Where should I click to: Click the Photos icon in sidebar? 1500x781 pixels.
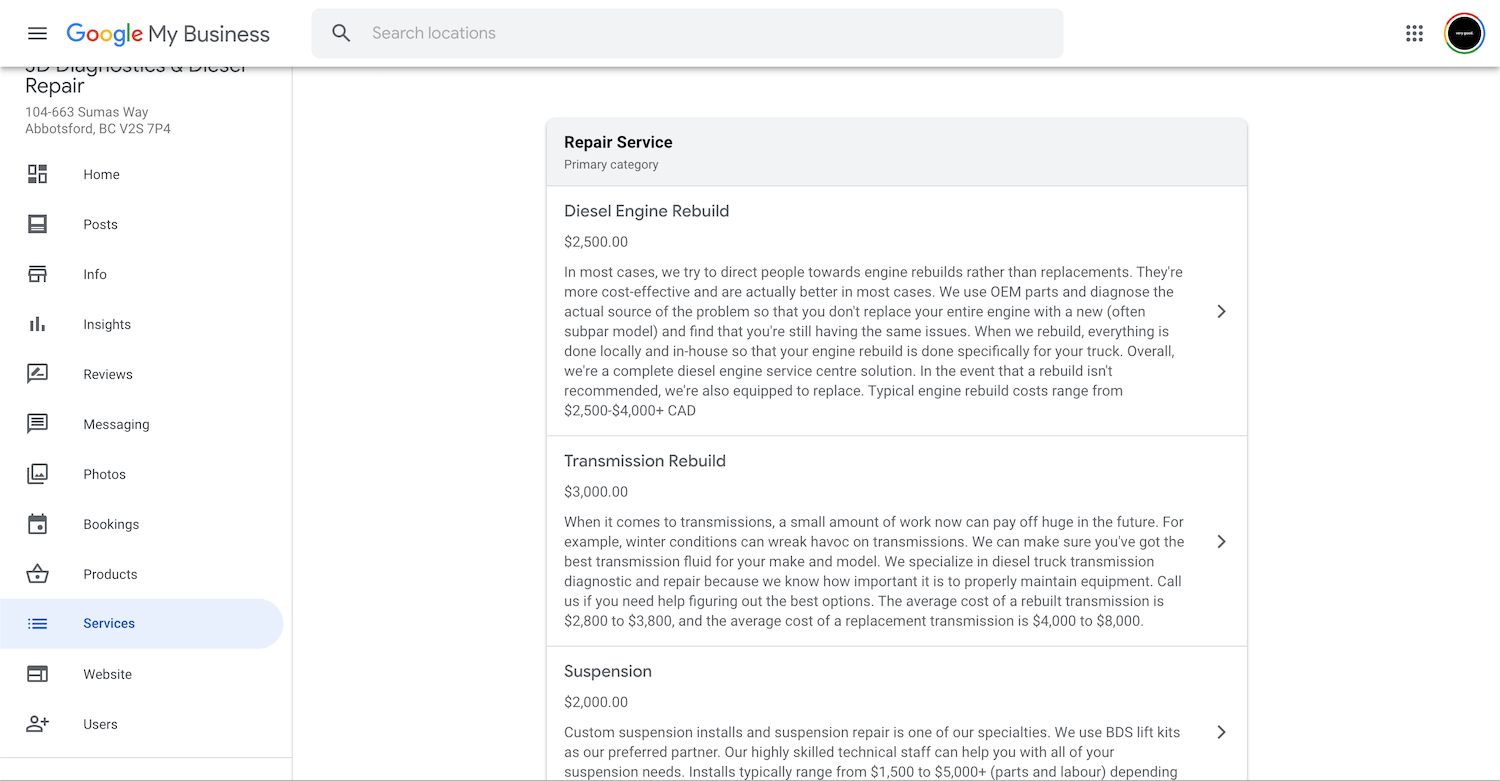click(x=37, y=474)
